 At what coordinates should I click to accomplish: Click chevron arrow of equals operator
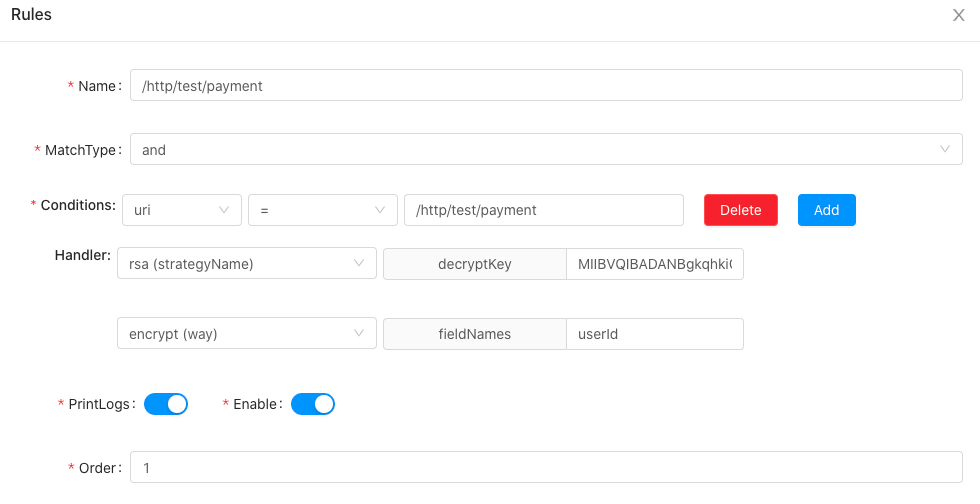tap(380, 210)
